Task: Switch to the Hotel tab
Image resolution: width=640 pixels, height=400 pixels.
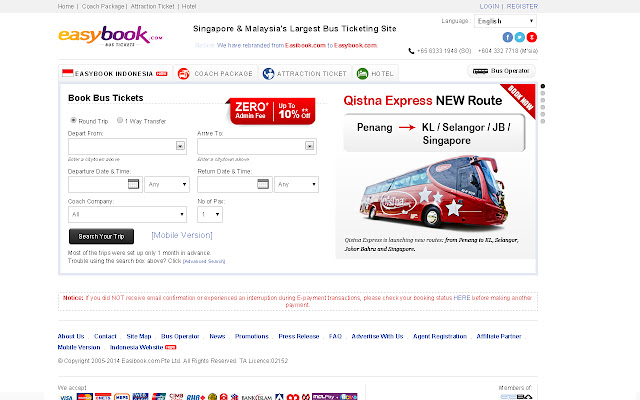Action: pyautogui.click(x=375, y=73)
